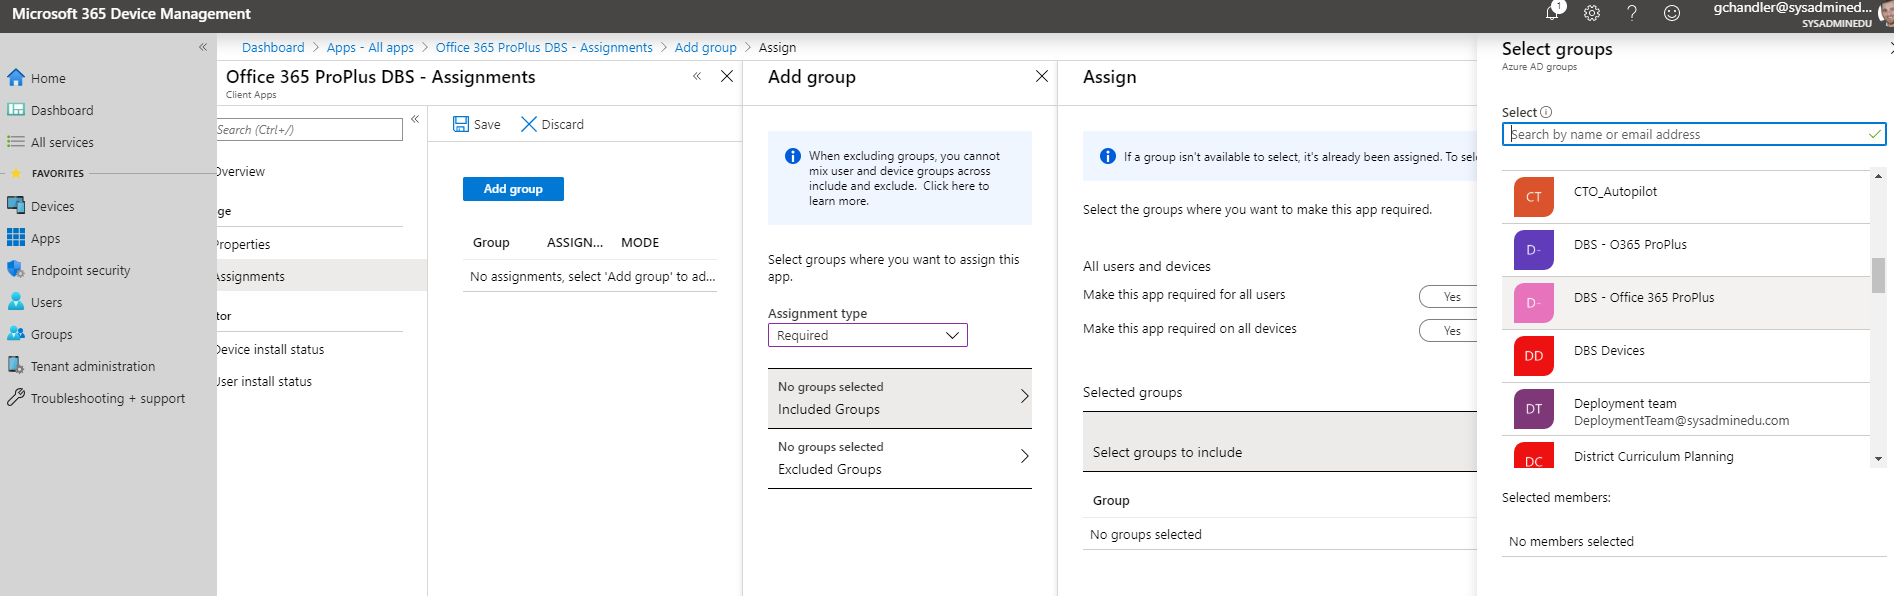This screenshot has width=1894, height=596.
Task: Toggle 'required on all devices' Yes switch
Action: click(x=1450, y=330)
